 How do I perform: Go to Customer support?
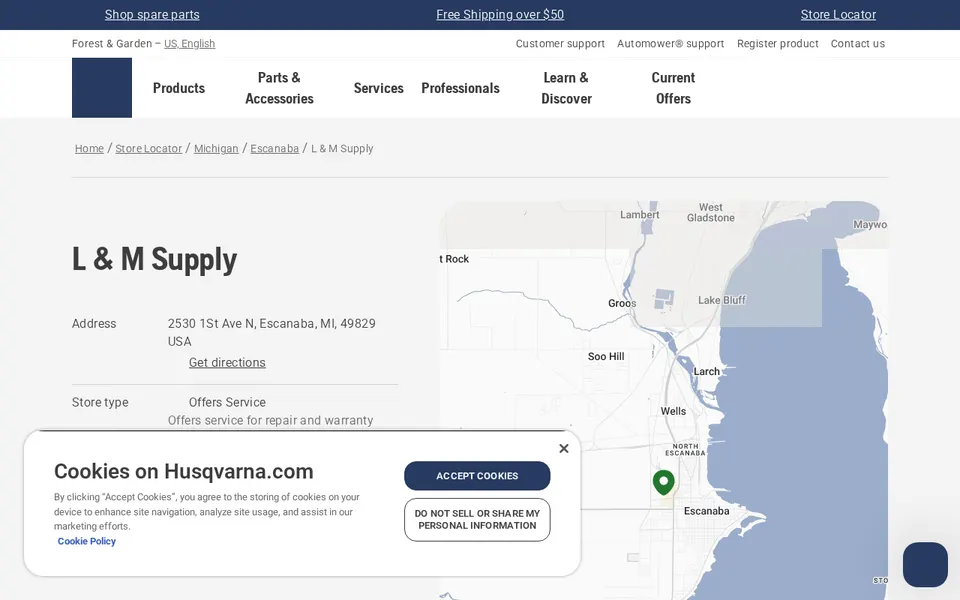click(560, 43)
